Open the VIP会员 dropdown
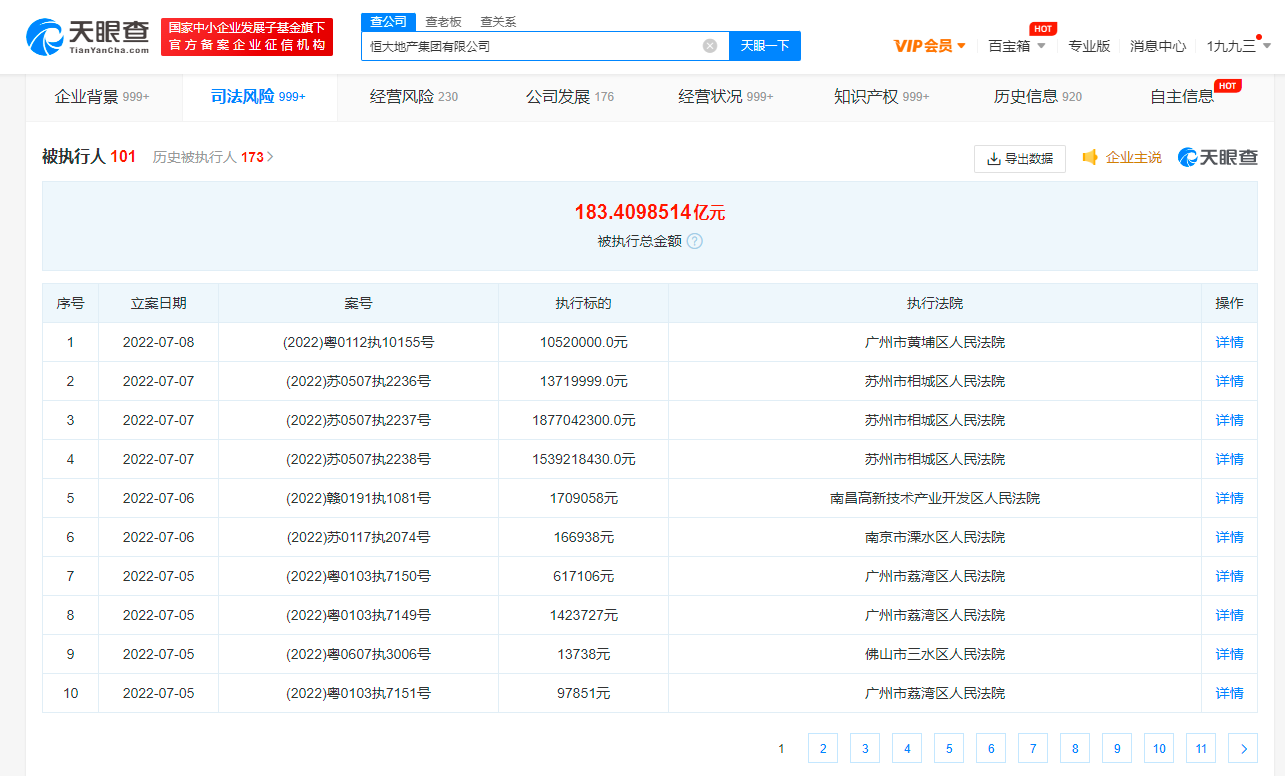This screenshot has height=776, width=1285. click(x=929, y=46)
